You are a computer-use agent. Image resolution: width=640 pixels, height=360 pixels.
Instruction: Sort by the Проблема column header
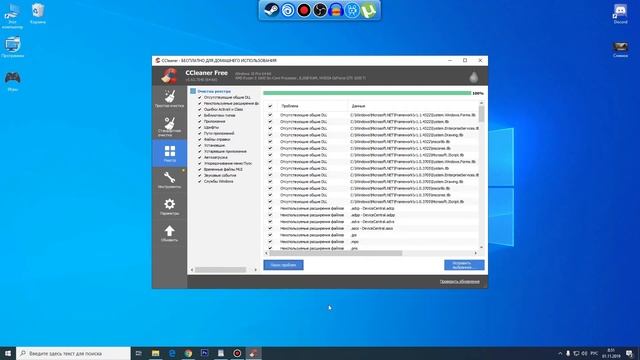[312, 106]
